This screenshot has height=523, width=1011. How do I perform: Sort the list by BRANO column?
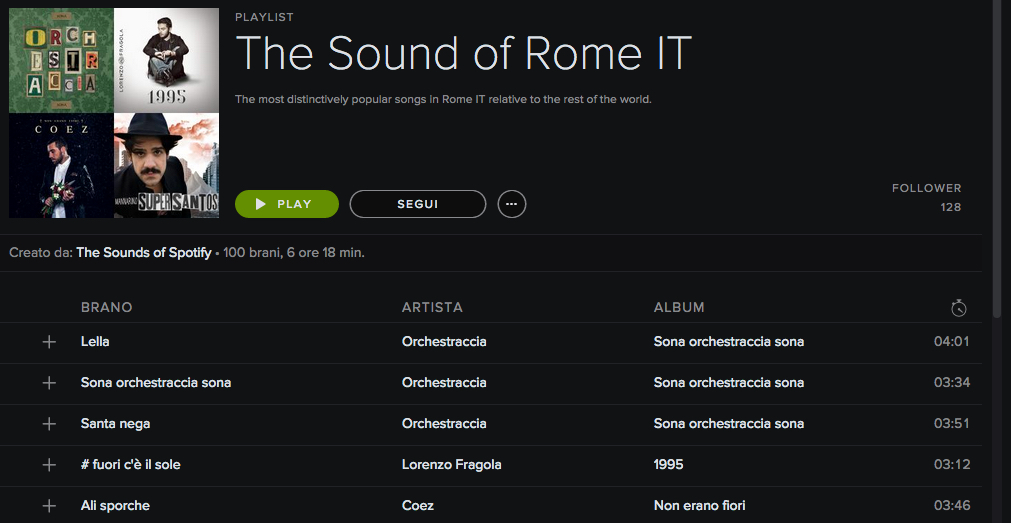106,308
